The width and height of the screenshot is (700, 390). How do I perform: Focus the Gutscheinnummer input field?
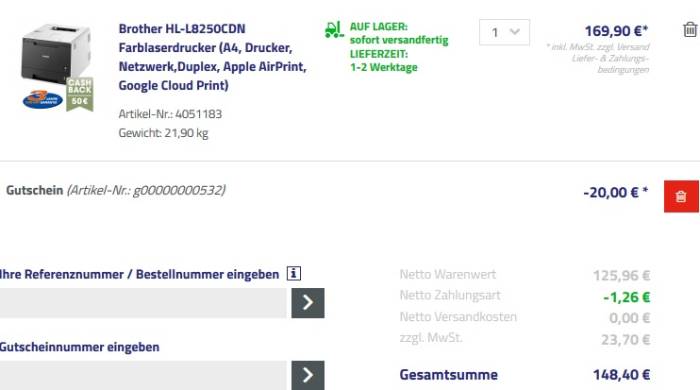(143, 375)
